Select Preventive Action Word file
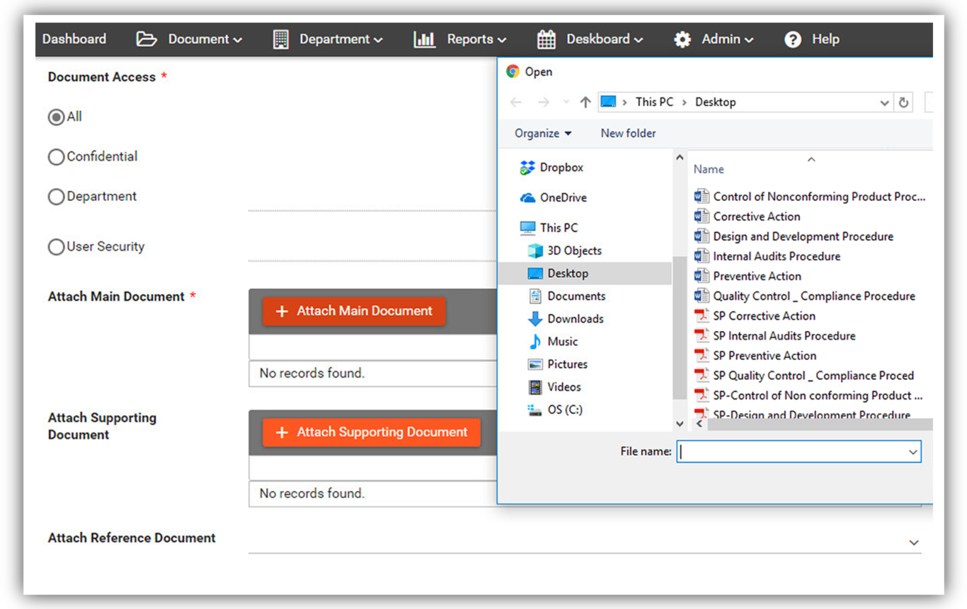The height and width of the screenshot is (609, 967). [747, 276]
